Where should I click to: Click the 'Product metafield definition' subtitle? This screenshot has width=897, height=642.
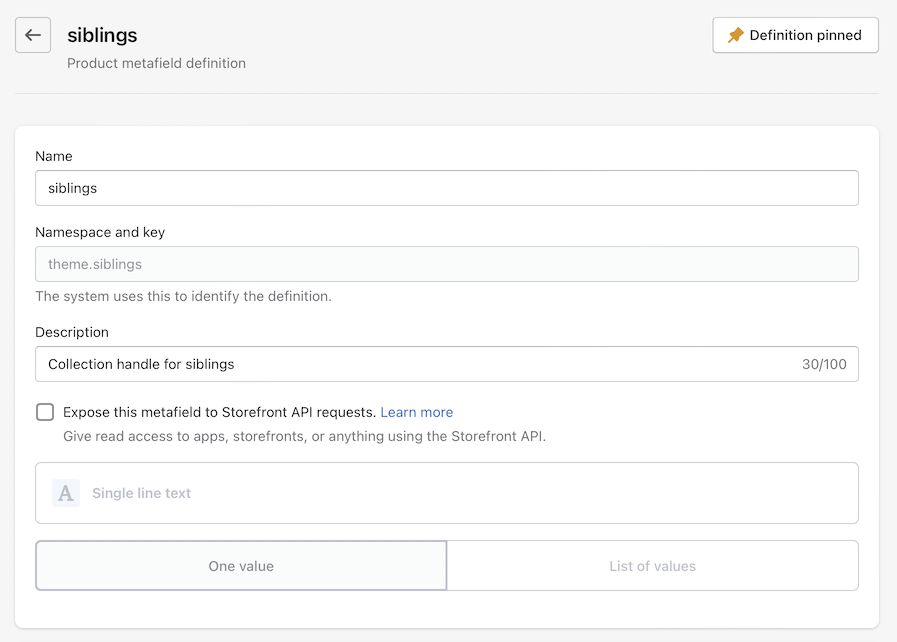pos(156,63)
